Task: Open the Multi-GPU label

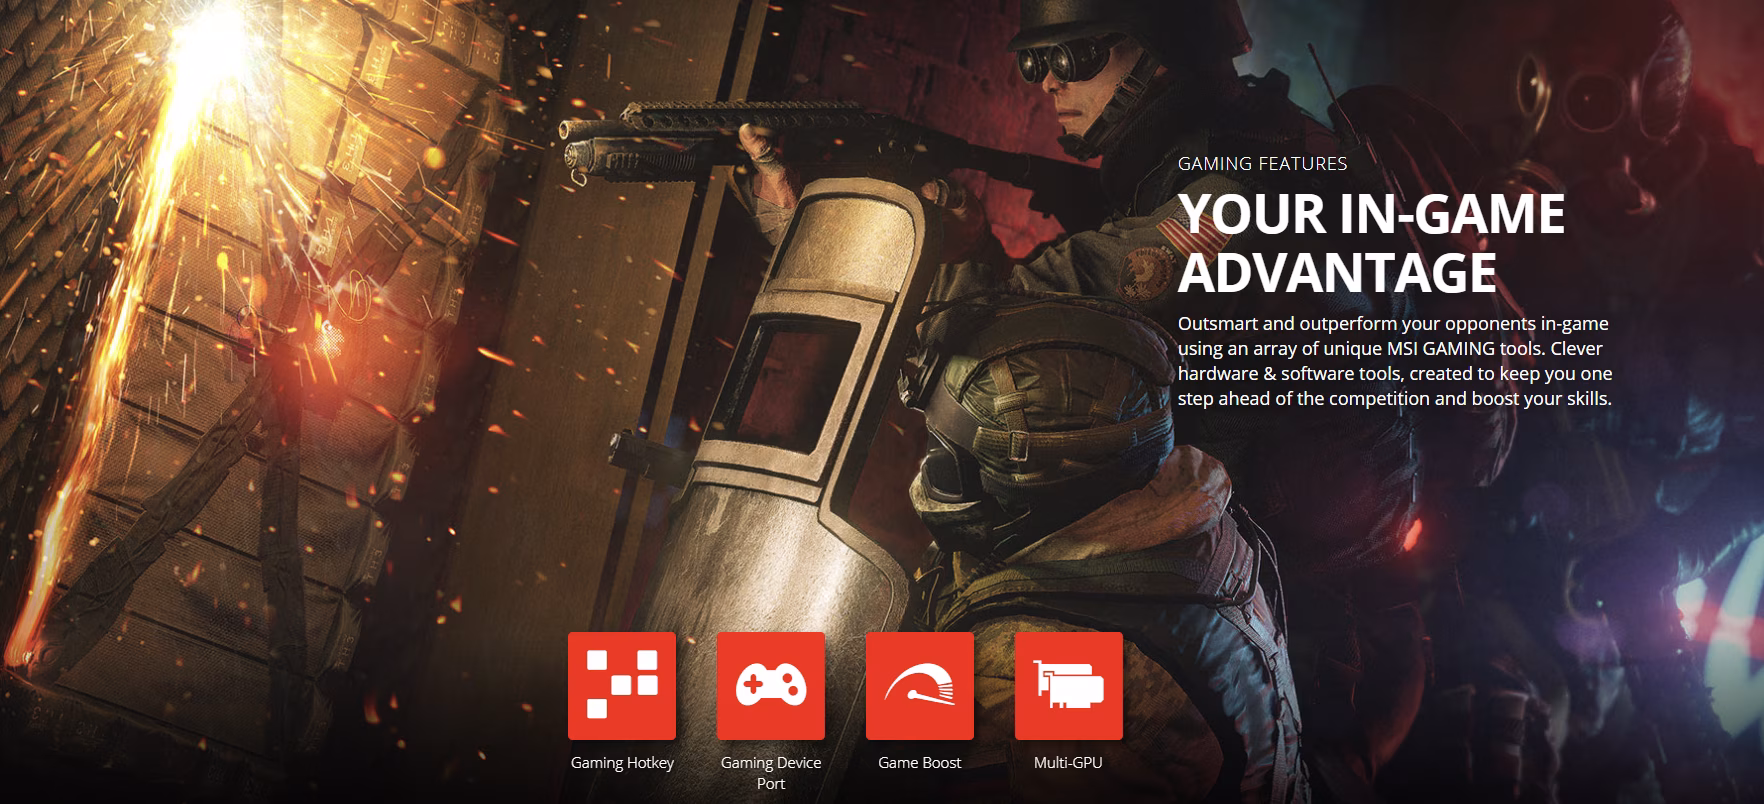Action: click(1068, 763)
